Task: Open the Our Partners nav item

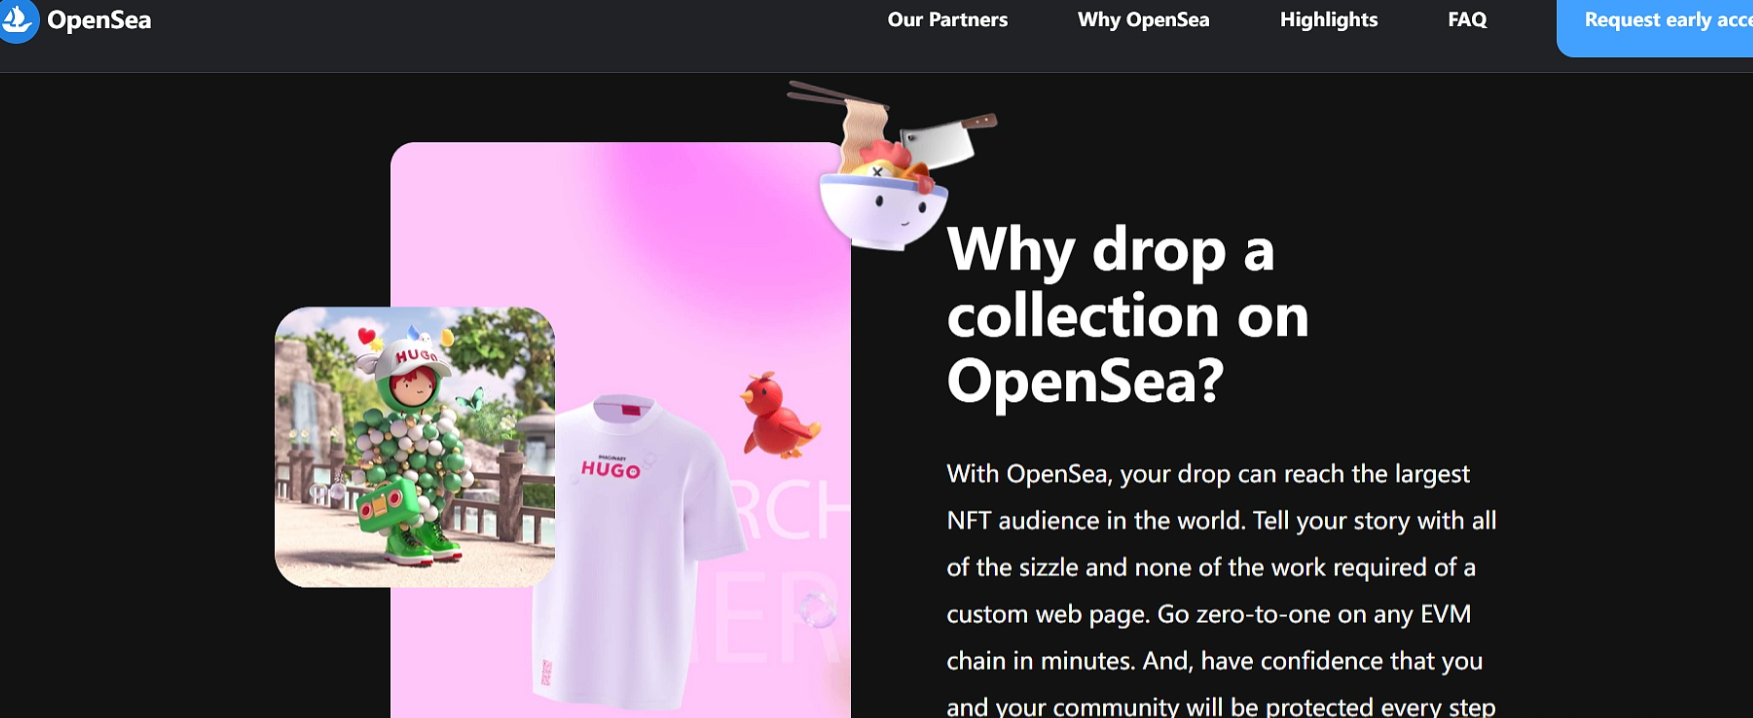Action: click(x=947, y=20)
